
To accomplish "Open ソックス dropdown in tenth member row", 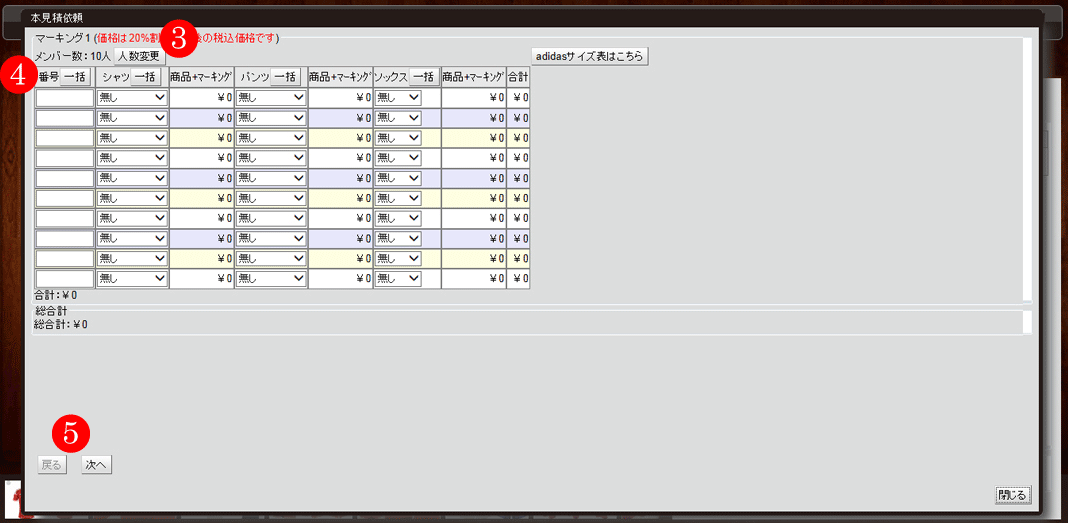I will (398, 279).
